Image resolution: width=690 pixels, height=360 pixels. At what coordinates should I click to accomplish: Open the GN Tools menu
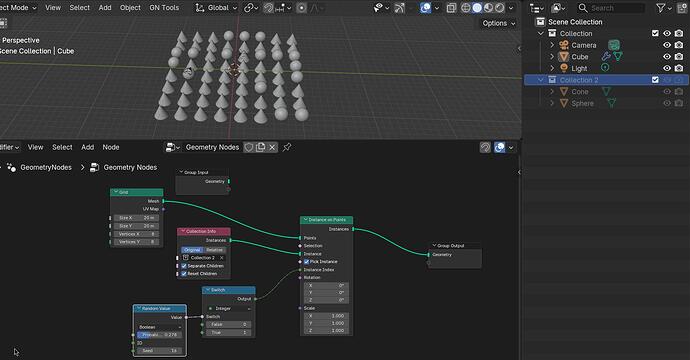[164, 8]
